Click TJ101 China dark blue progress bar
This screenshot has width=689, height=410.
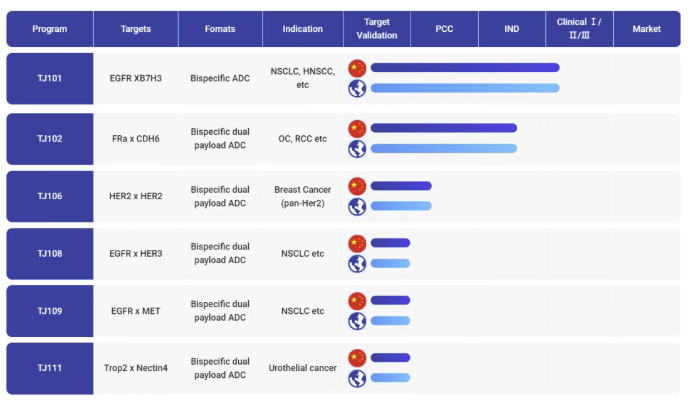point(464,68)
